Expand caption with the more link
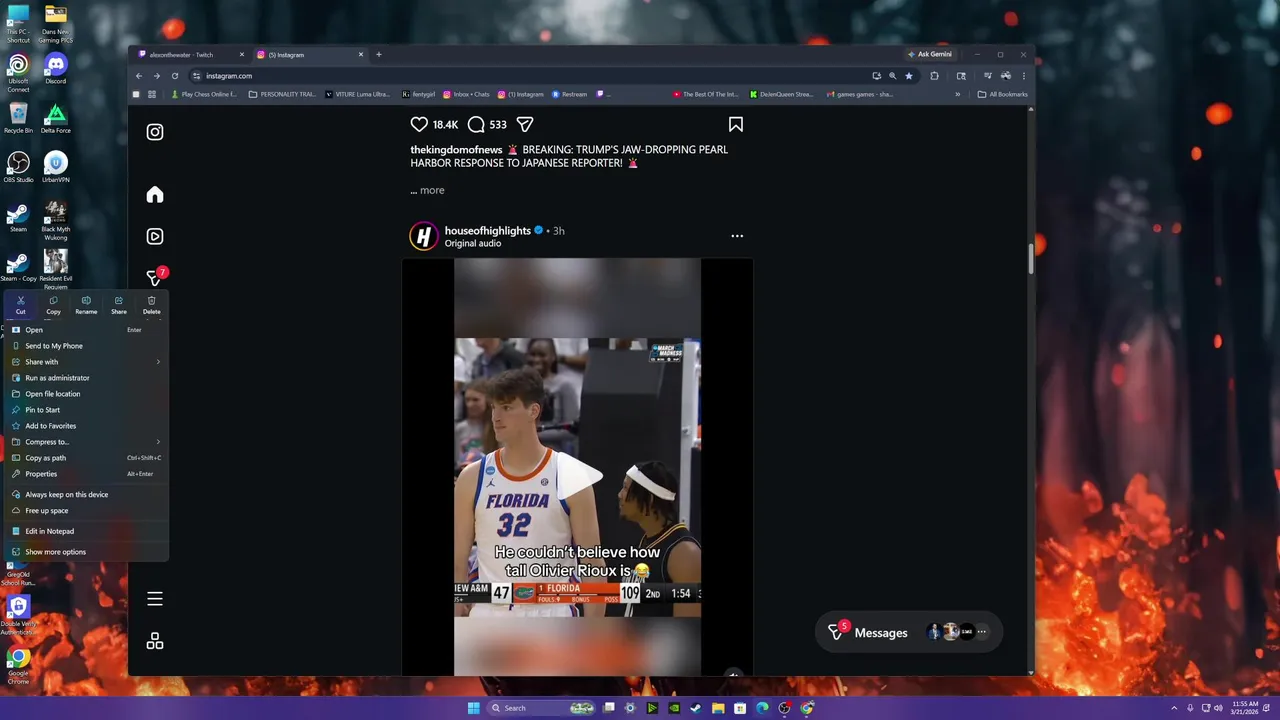1280x720 pixels. pyautogui.click(x=432, y=190)
